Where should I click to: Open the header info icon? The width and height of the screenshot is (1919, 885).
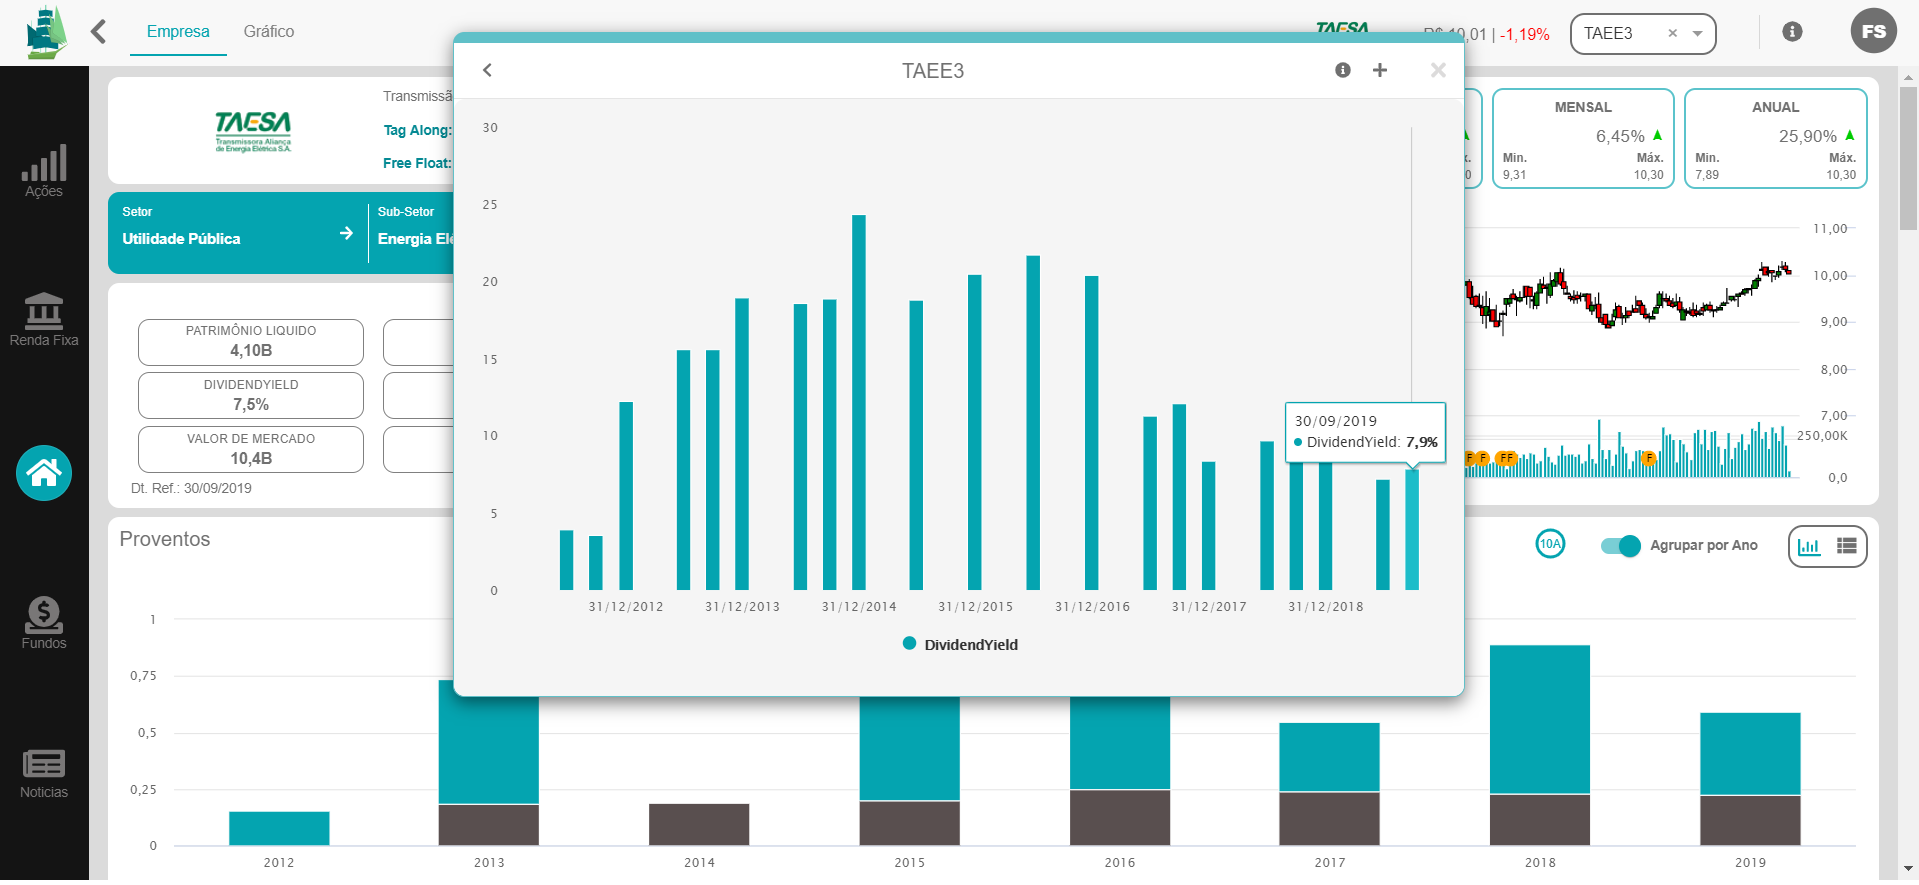point(1793,32)
